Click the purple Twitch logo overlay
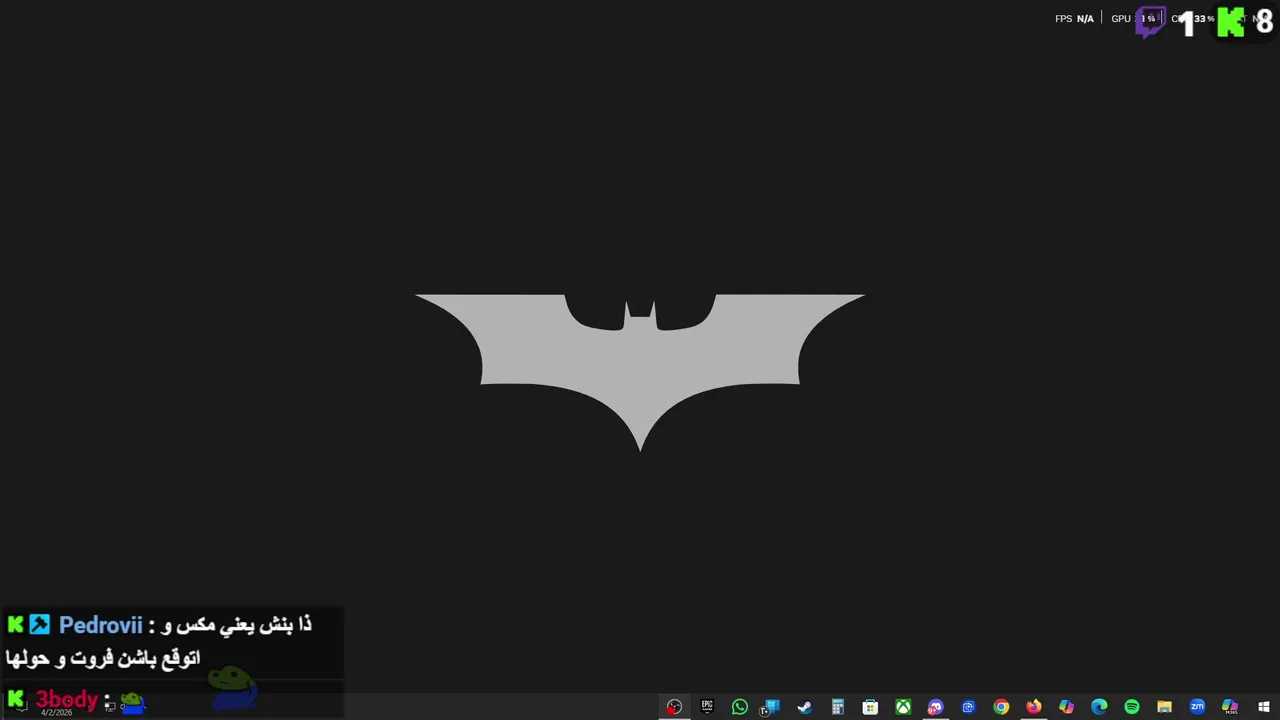This screenshot has height=720, width=1280. tap(1150, 22)
